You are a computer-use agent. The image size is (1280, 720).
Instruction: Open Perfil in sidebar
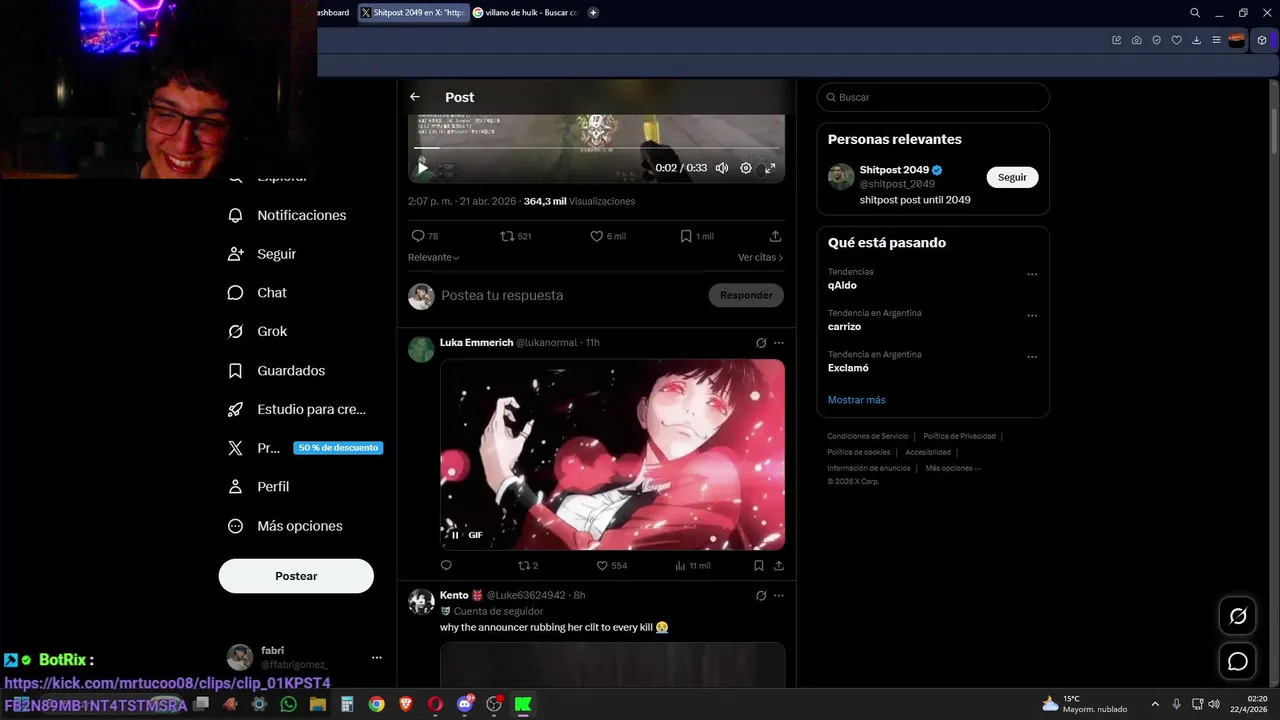click(259, 487)
